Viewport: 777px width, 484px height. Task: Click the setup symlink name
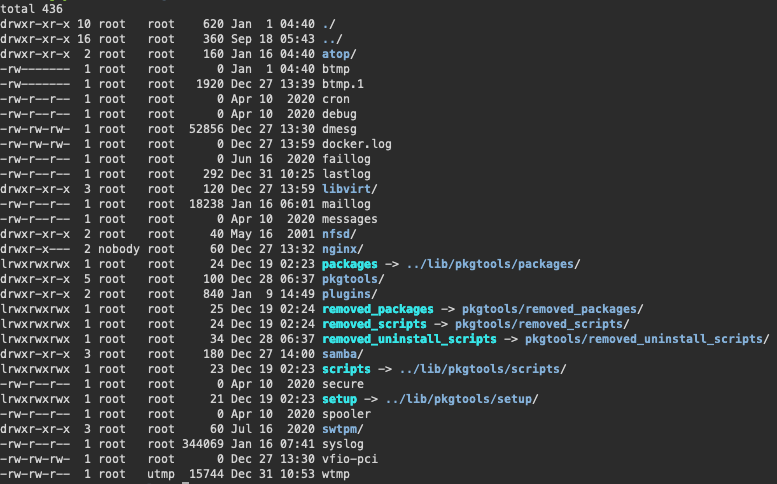(x=339, y=399)
